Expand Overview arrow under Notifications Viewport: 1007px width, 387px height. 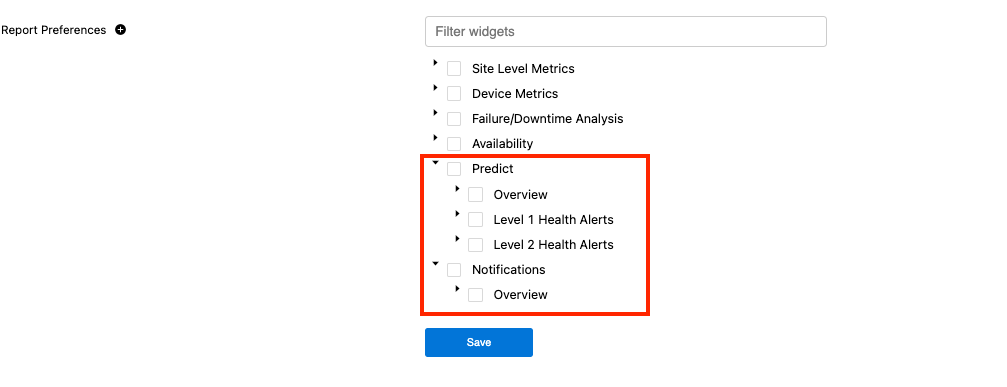tap(457, 288)
